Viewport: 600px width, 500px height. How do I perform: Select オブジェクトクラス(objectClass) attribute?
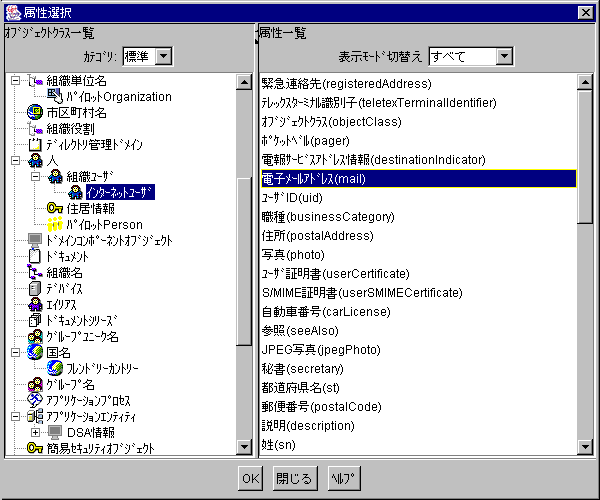click(418, 122)
